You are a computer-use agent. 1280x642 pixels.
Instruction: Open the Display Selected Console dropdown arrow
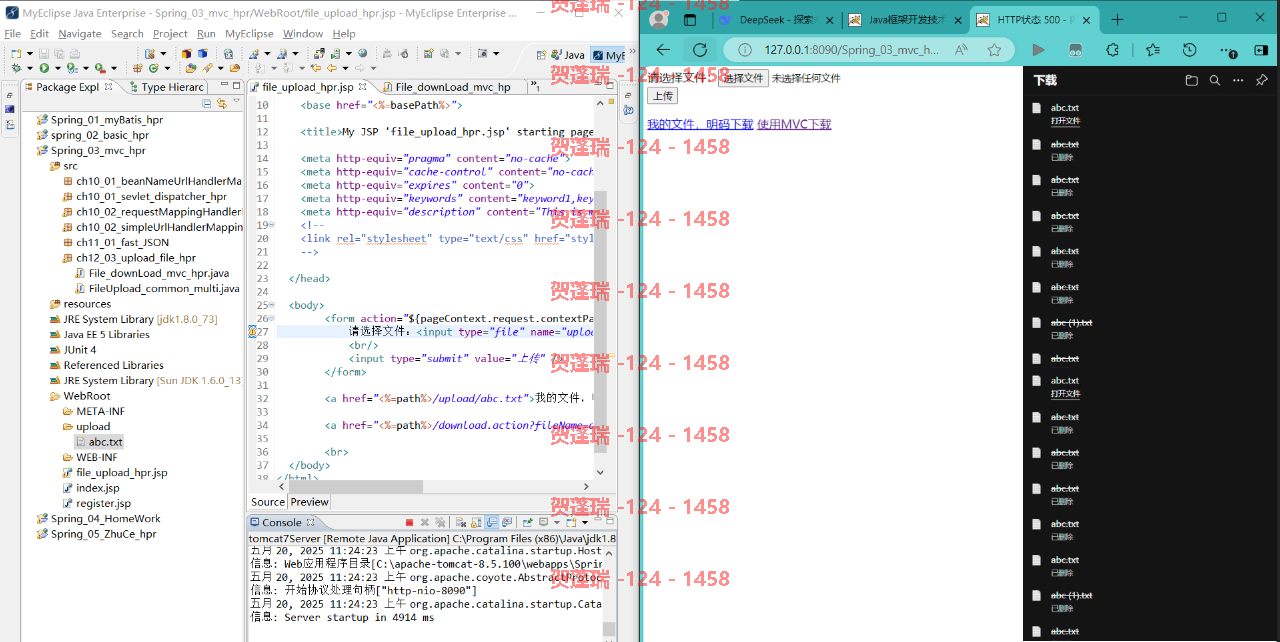[557, 523]
